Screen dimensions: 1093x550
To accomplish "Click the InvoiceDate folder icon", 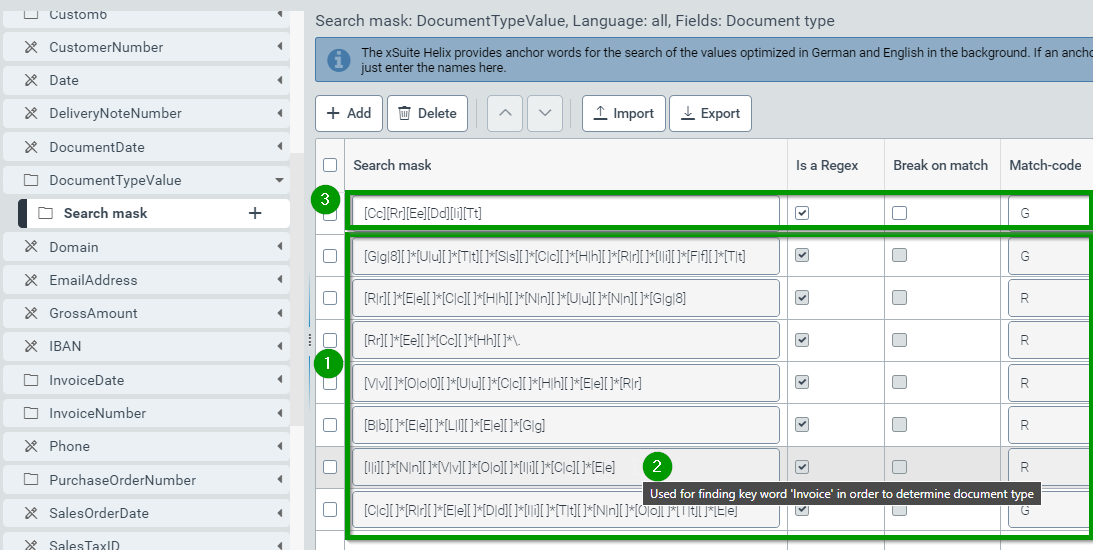I will (x=31, y=380).
